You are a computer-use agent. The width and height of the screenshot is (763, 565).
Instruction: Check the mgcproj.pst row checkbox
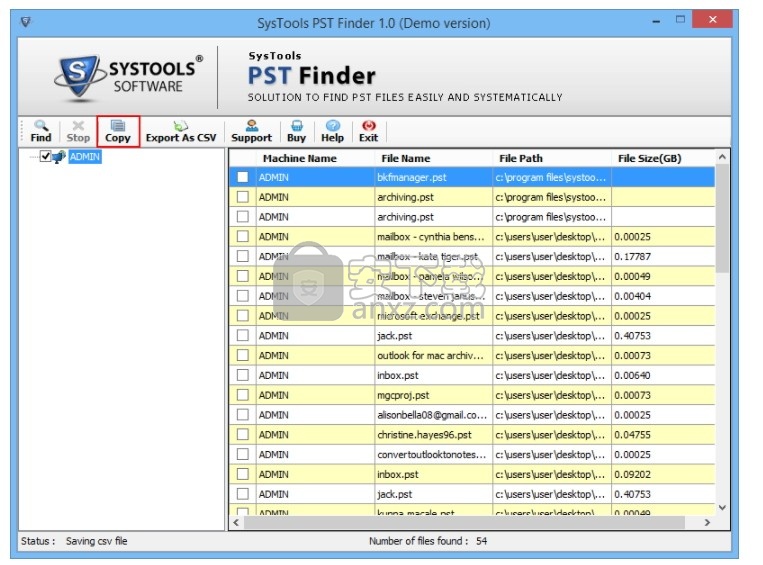[242, 395]
